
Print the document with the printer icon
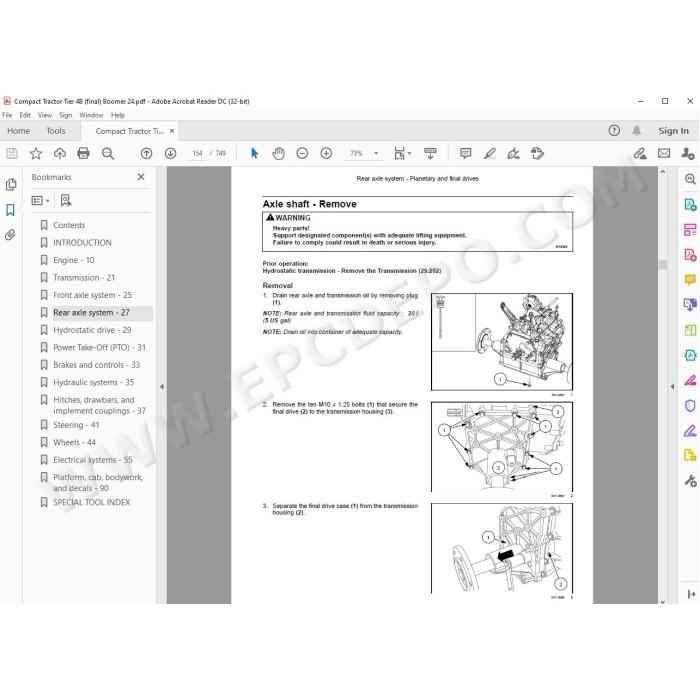click(83, 154)
